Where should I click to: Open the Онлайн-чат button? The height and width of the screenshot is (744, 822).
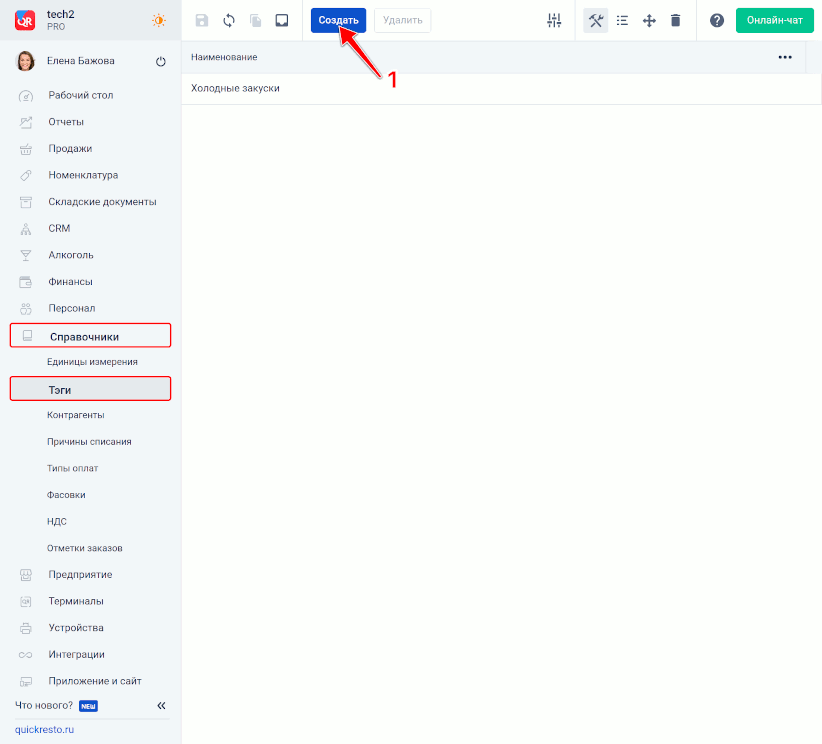click(x=775, y=20)
